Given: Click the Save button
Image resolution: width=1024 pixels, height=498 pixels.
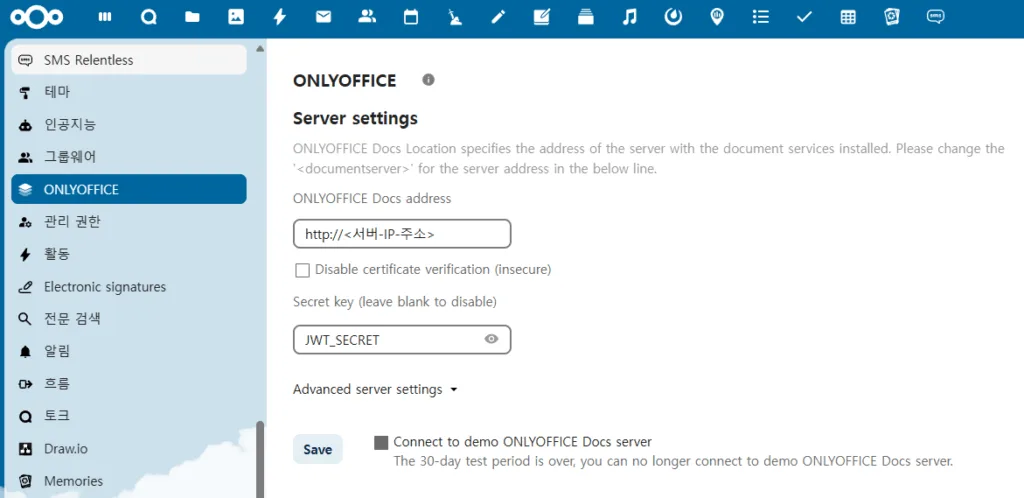Looking at the screenshot, I should (x=317, y=449).
